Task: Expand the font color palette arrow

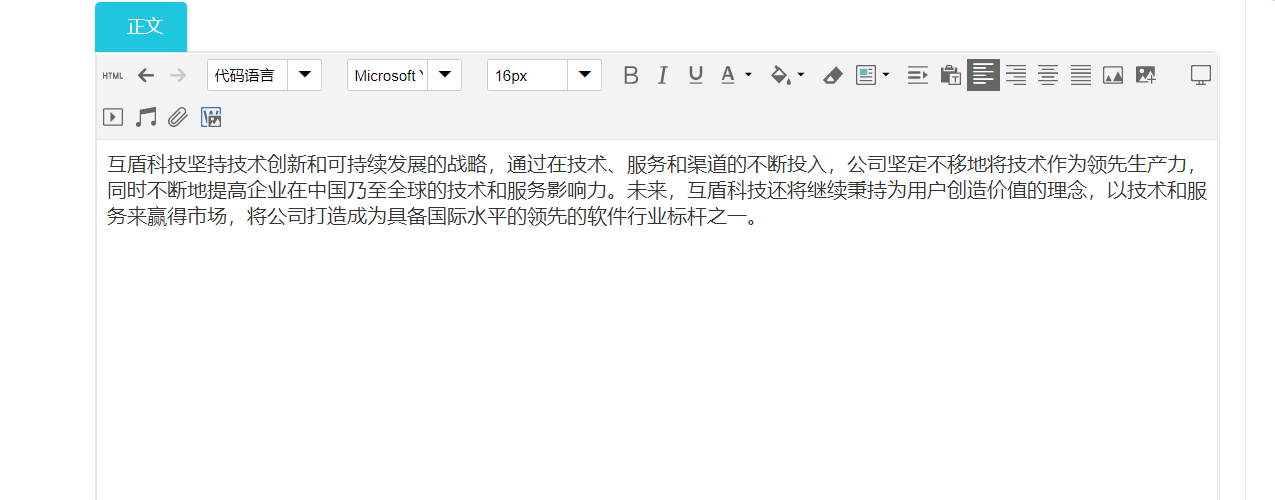Action: (x=748, y=75)
